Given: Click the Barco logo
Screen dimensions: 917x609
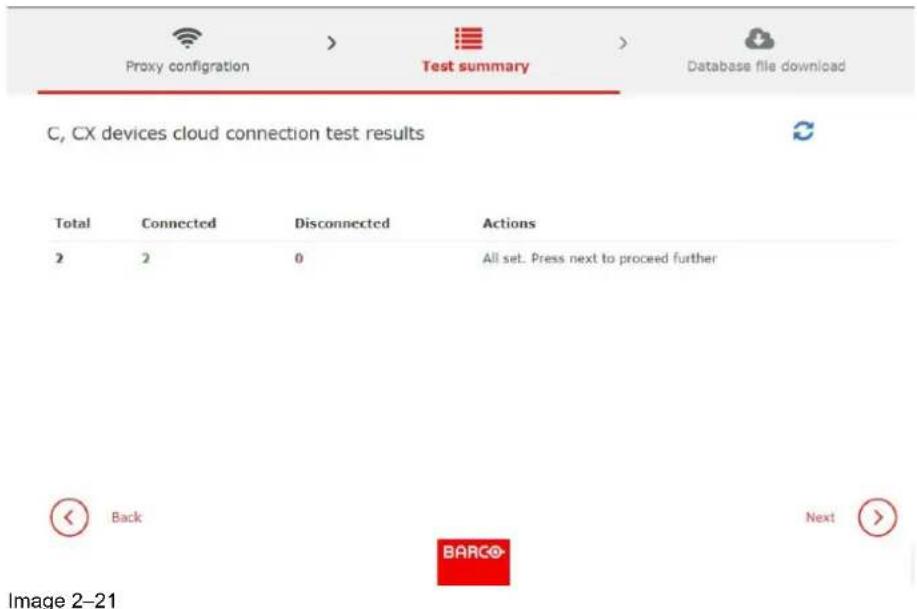Looking at the screenshot, I should pyautogui.click(x=473, y=562).
